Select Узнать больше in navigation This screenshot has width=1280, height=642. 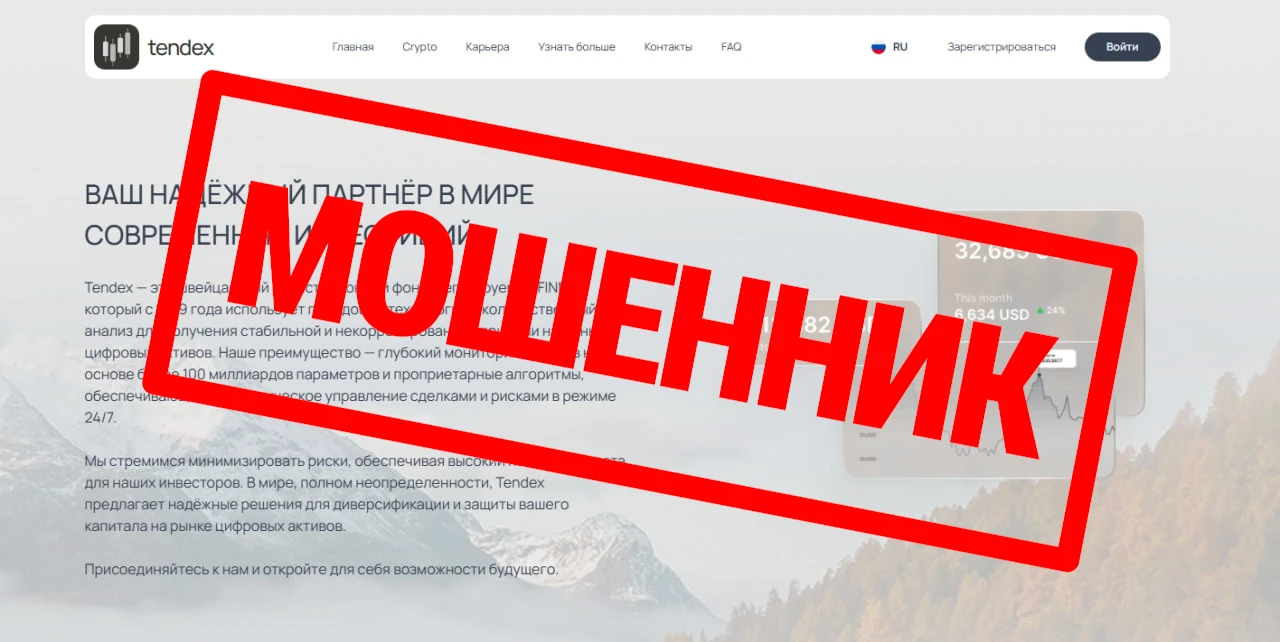tap(577, 47)
